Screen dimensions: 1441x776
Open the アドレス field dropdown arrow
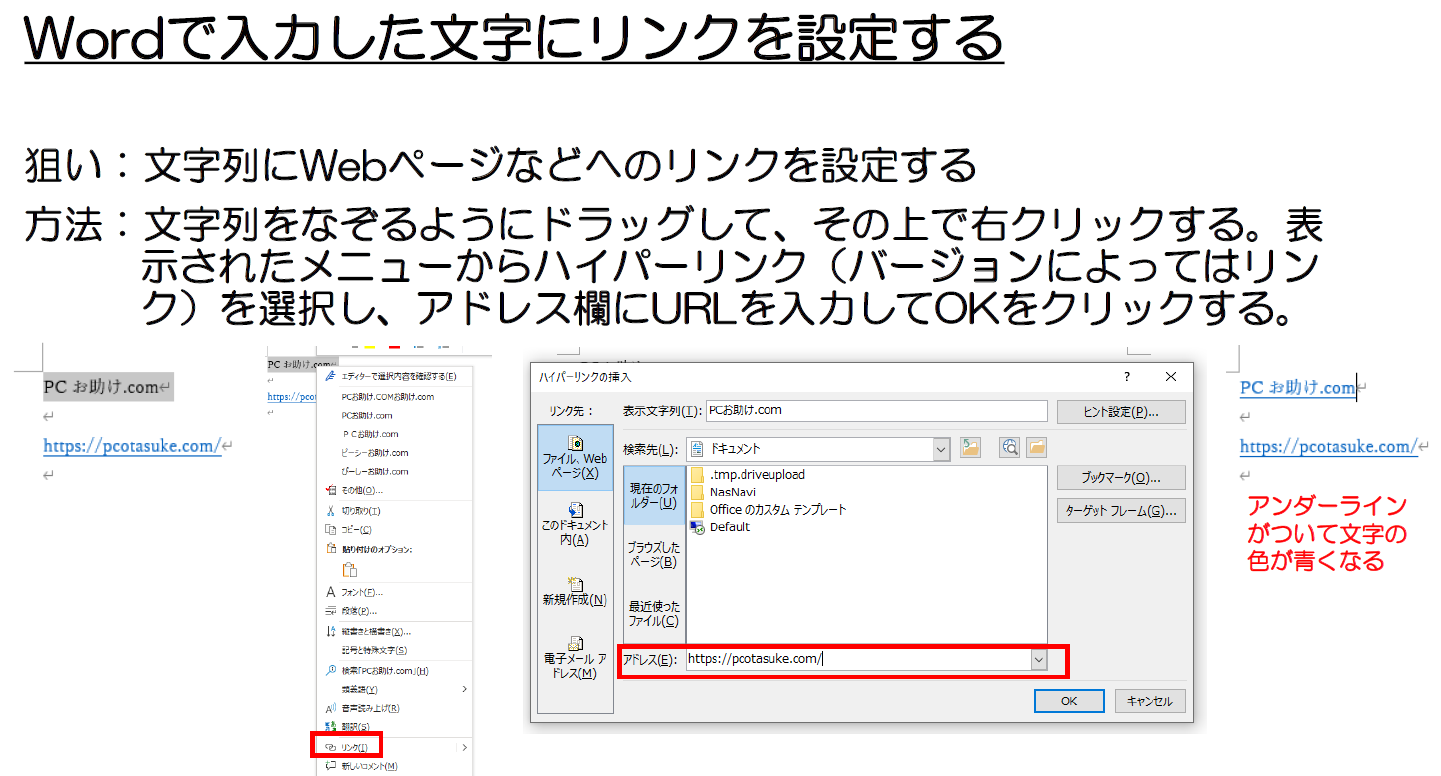(1038, 659)
